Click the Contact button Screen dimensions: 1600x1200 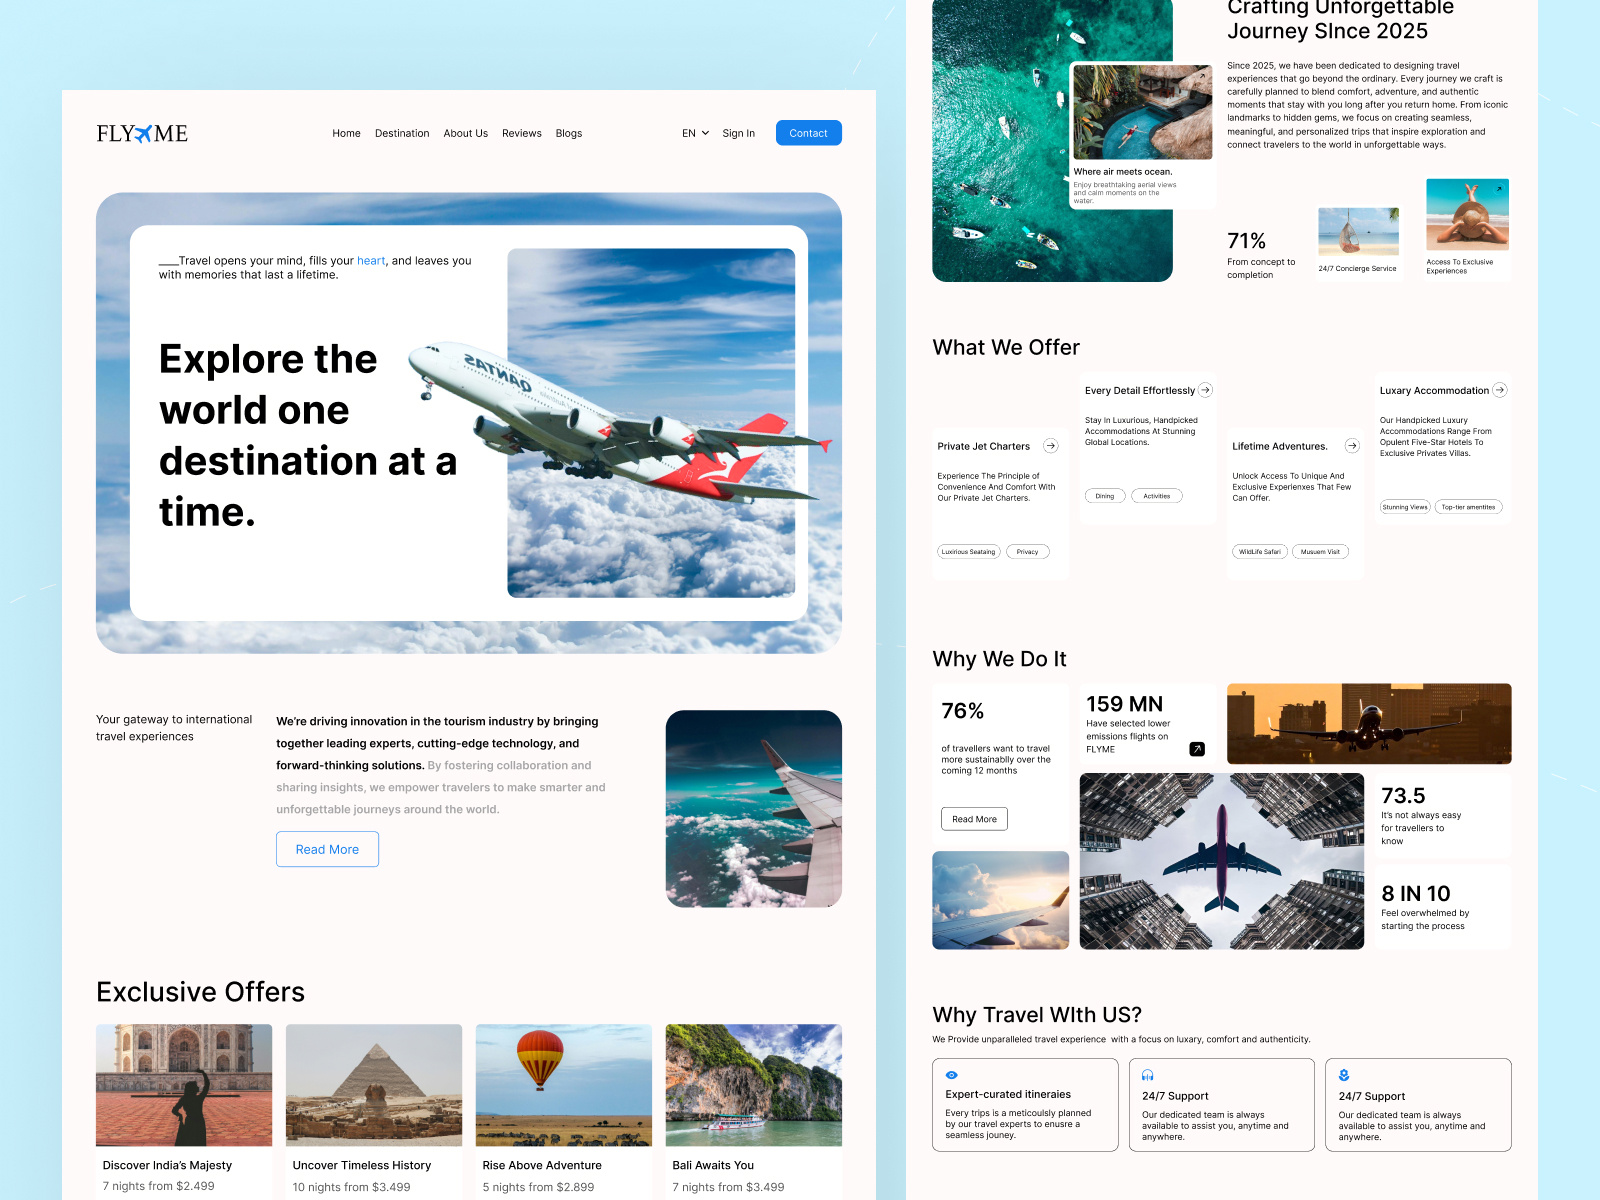[808, 132]
